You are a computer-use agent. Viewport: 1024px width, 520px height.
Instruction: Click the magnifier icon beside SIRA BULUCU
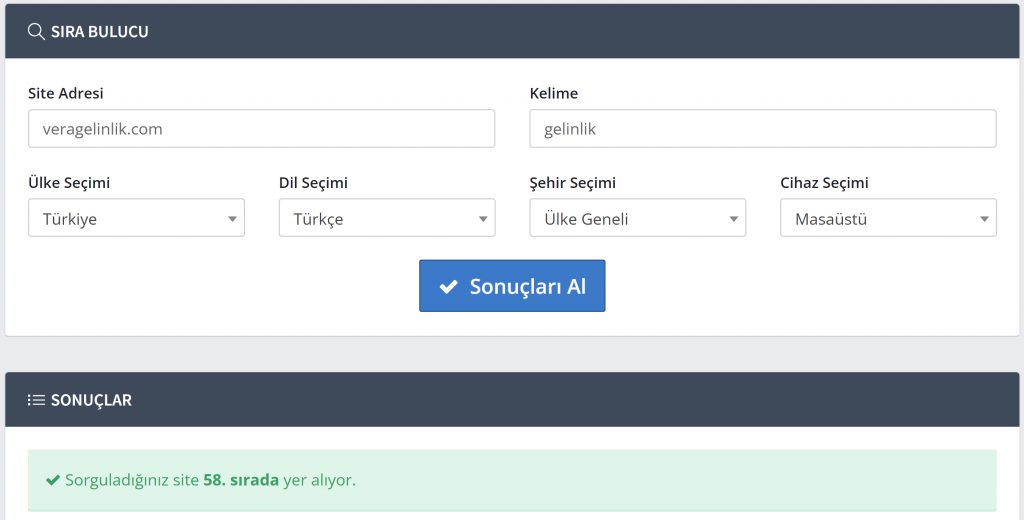36,32
